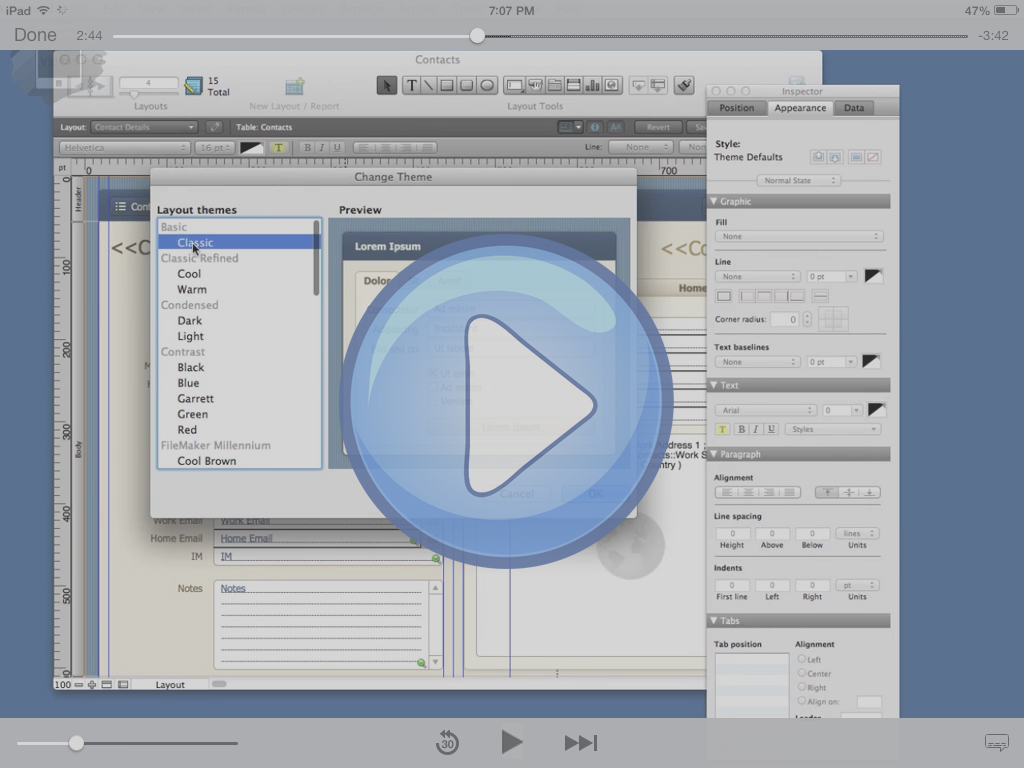
Task: Open the Normal State dropdown in Inspector
Action: (x=799, y=180)
